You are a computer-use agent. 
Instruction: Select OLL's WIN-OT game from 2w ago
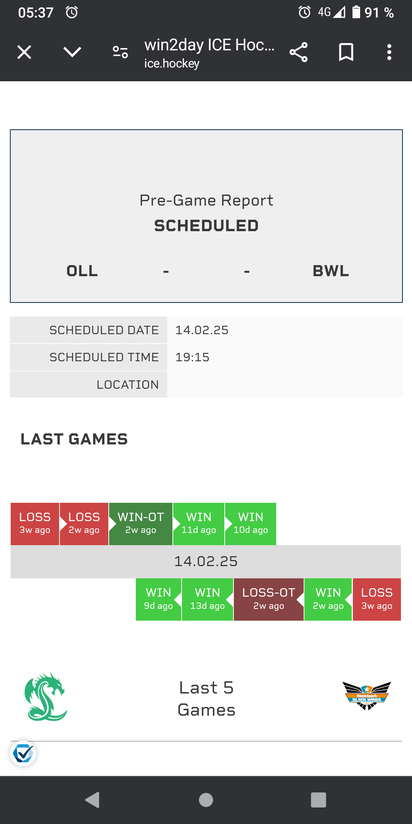tap(140, 523)
